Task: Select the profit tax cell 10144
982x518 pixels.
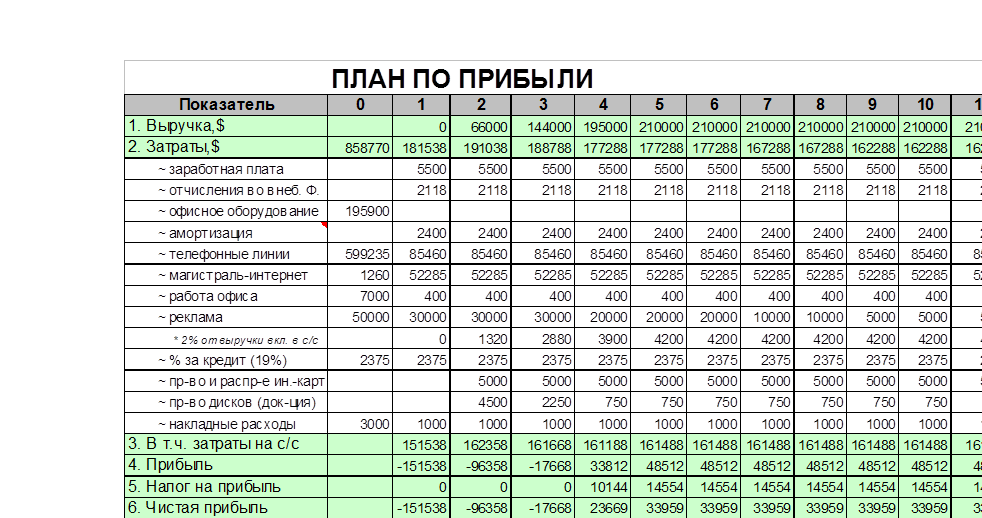Action: pyautogui.click(x=602, y=487)
